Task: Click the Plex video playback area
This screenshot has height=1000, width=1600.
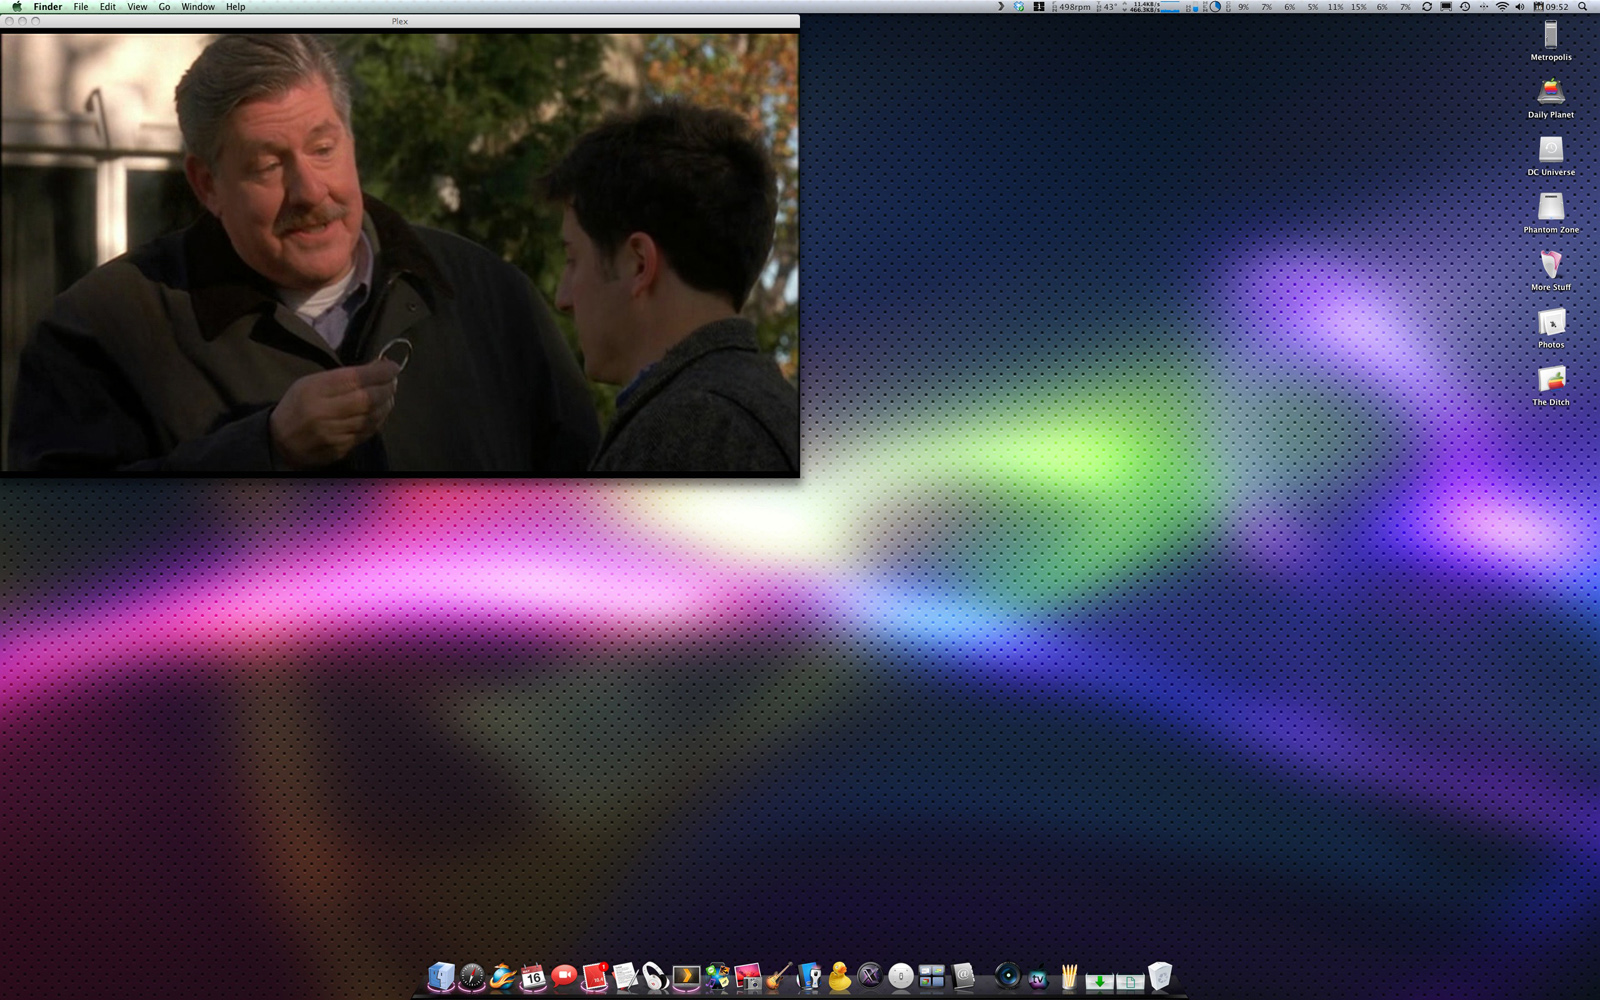Action: tap(400, 252)
